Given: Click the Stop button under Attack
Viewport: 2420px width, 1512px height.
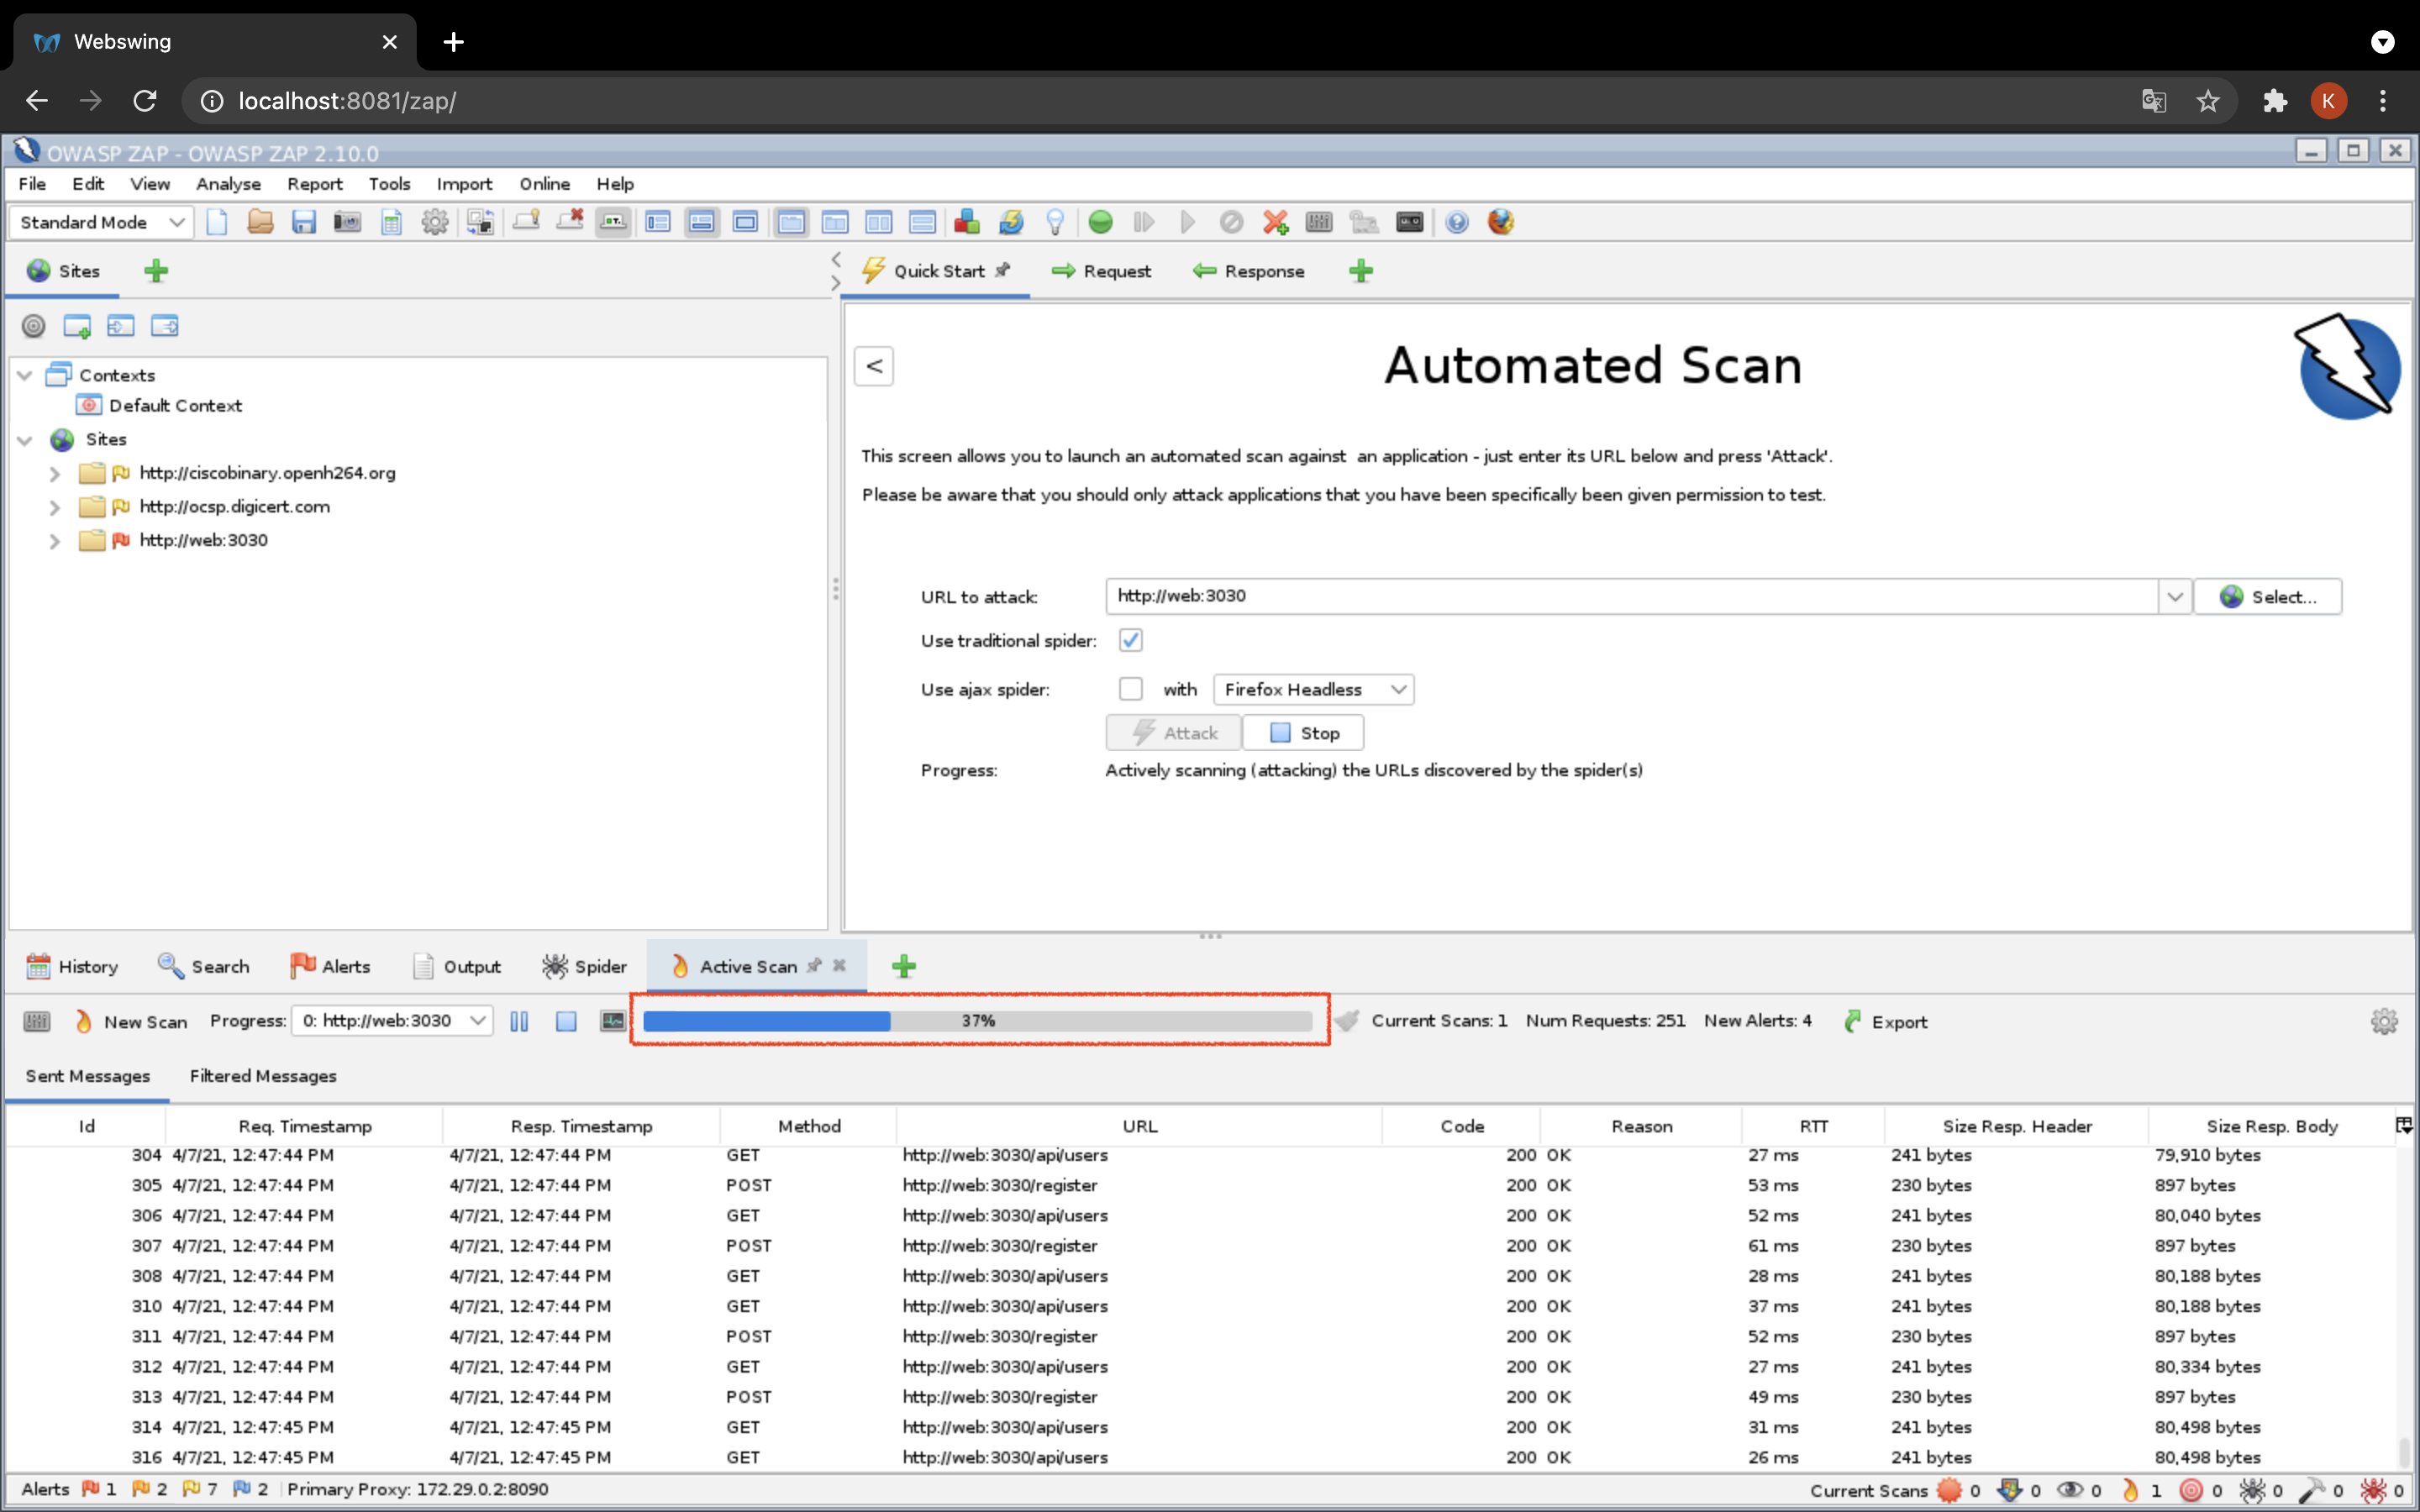Looking at the screenshot, I should click(x=1303, y=733).
